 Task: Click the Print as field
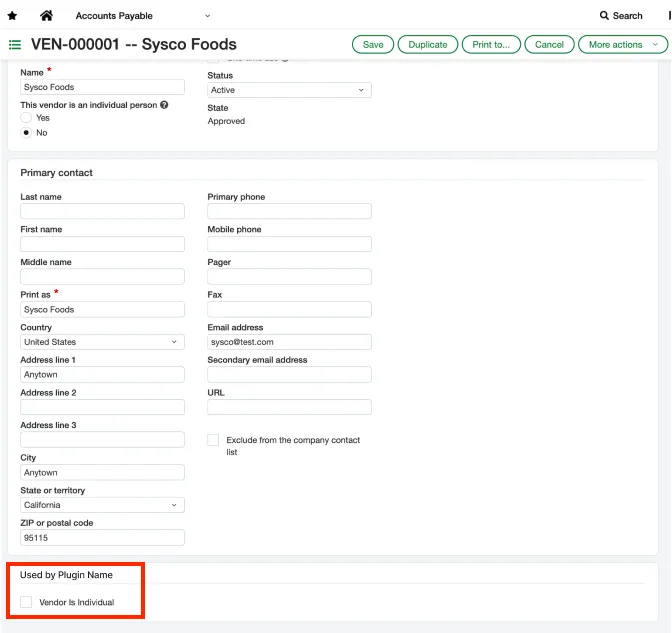[102, 309]
